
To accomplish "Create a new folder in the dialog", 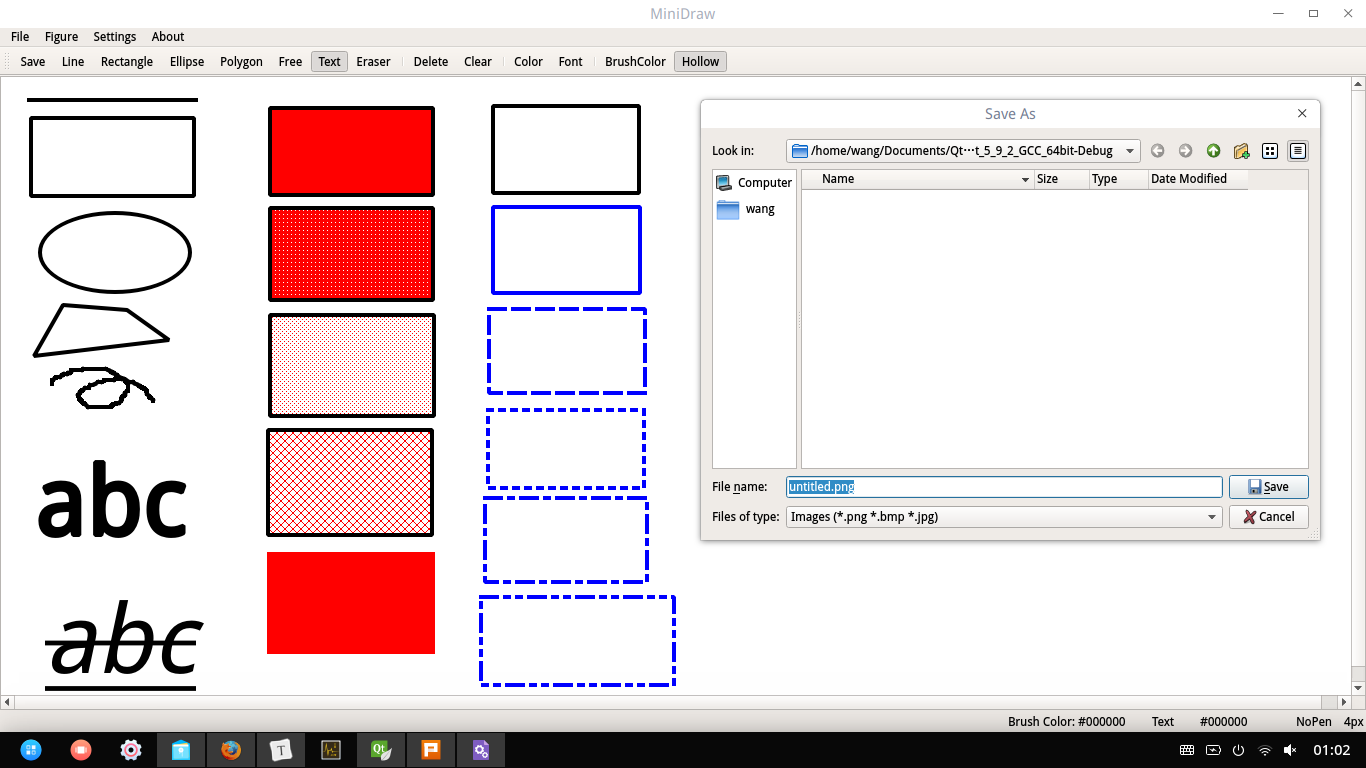I will [x=1241, y=150].
